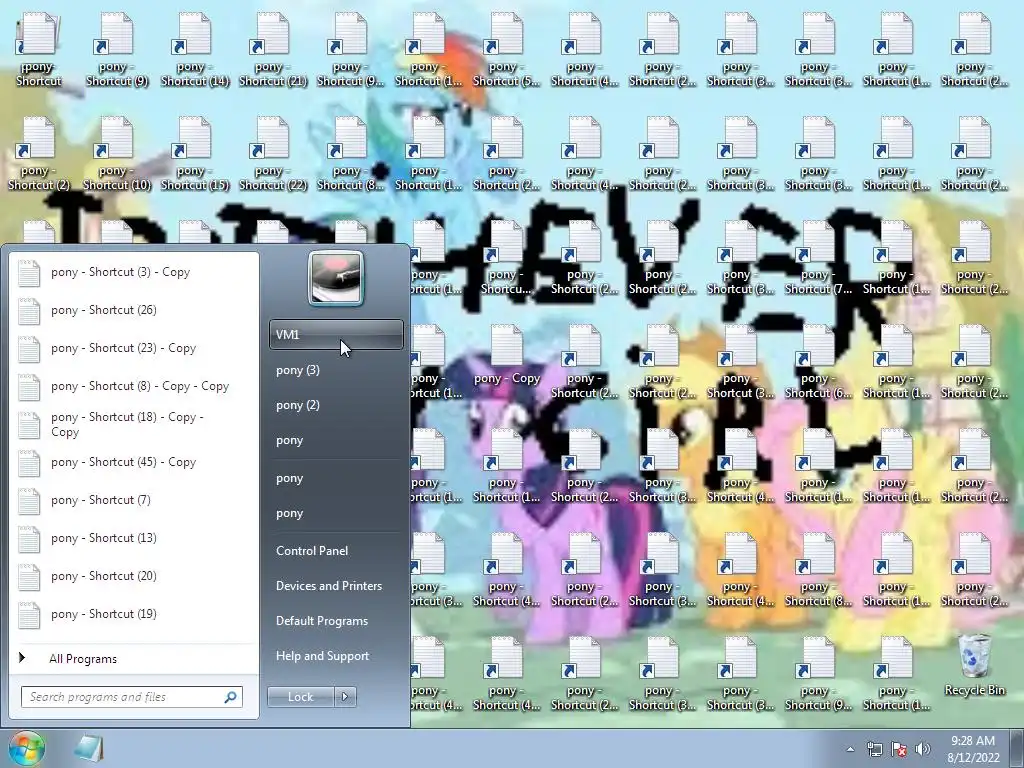Launch pony - Shortcut (3) - Copy
The image size is (1024, 768).
(134, 272)
